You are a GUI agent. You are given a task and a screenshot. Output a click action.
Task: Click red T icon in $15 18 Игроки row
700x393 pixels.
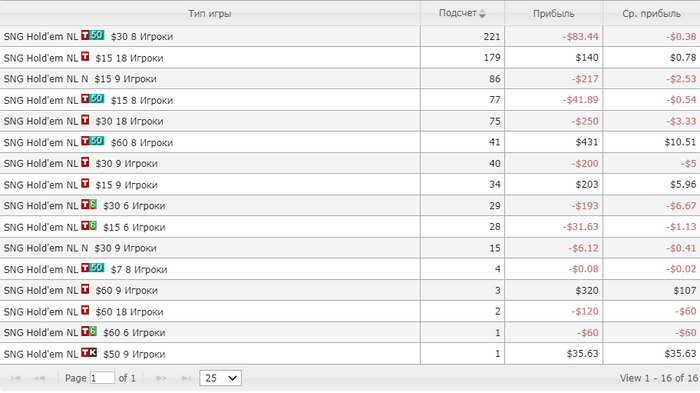click(x=85, y=57)
